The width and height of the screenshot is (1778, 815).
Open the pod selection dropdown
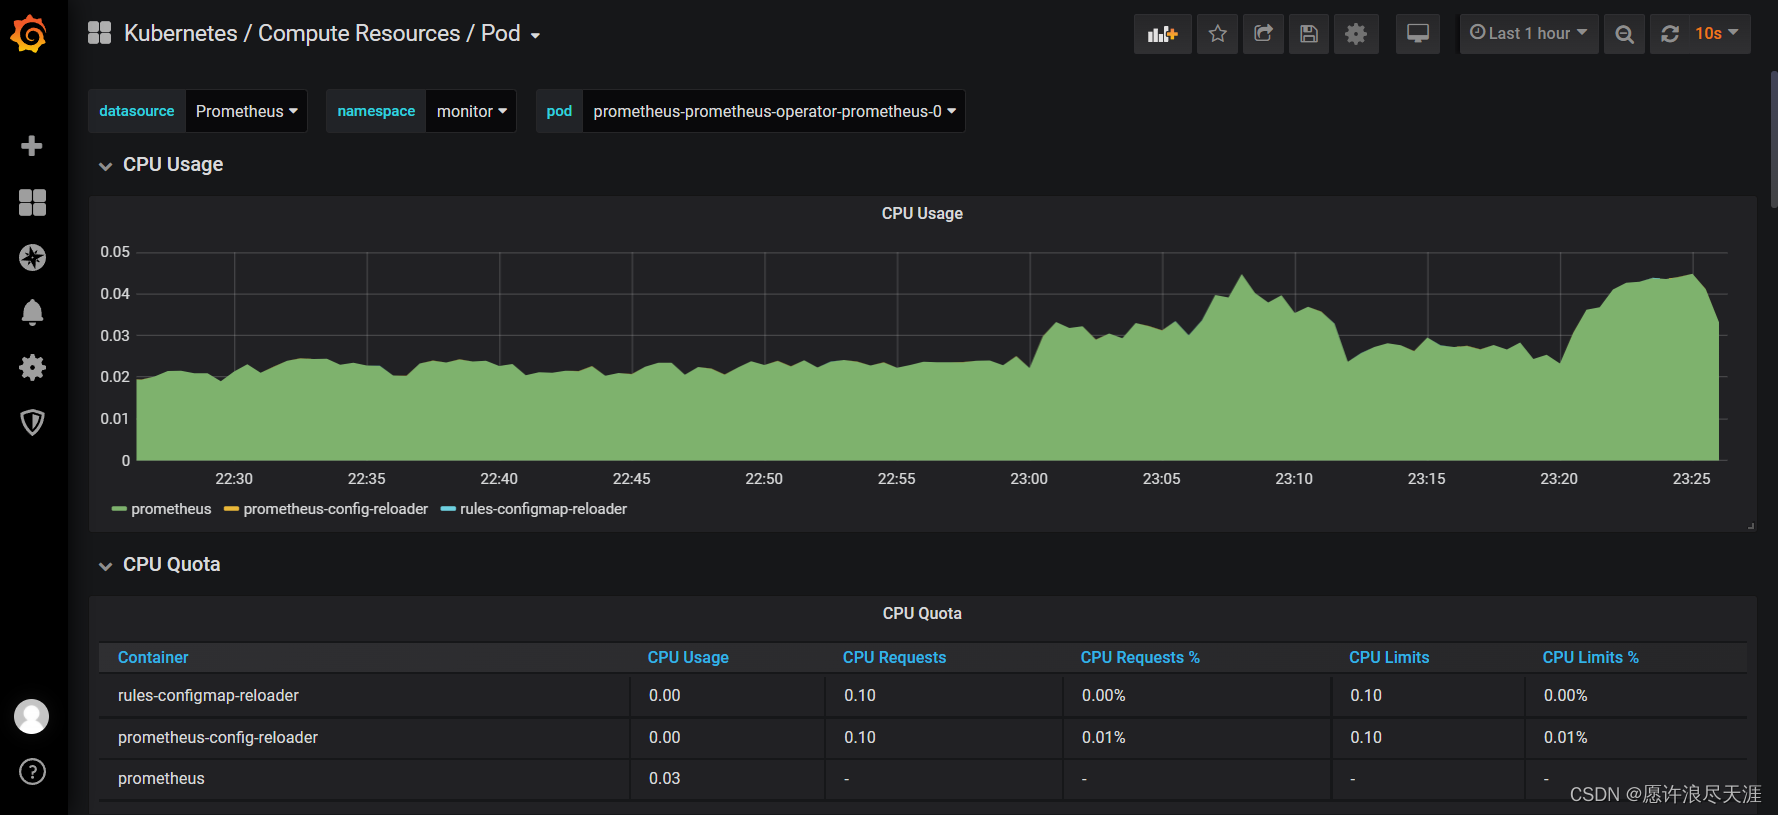(x=774, y=111)
